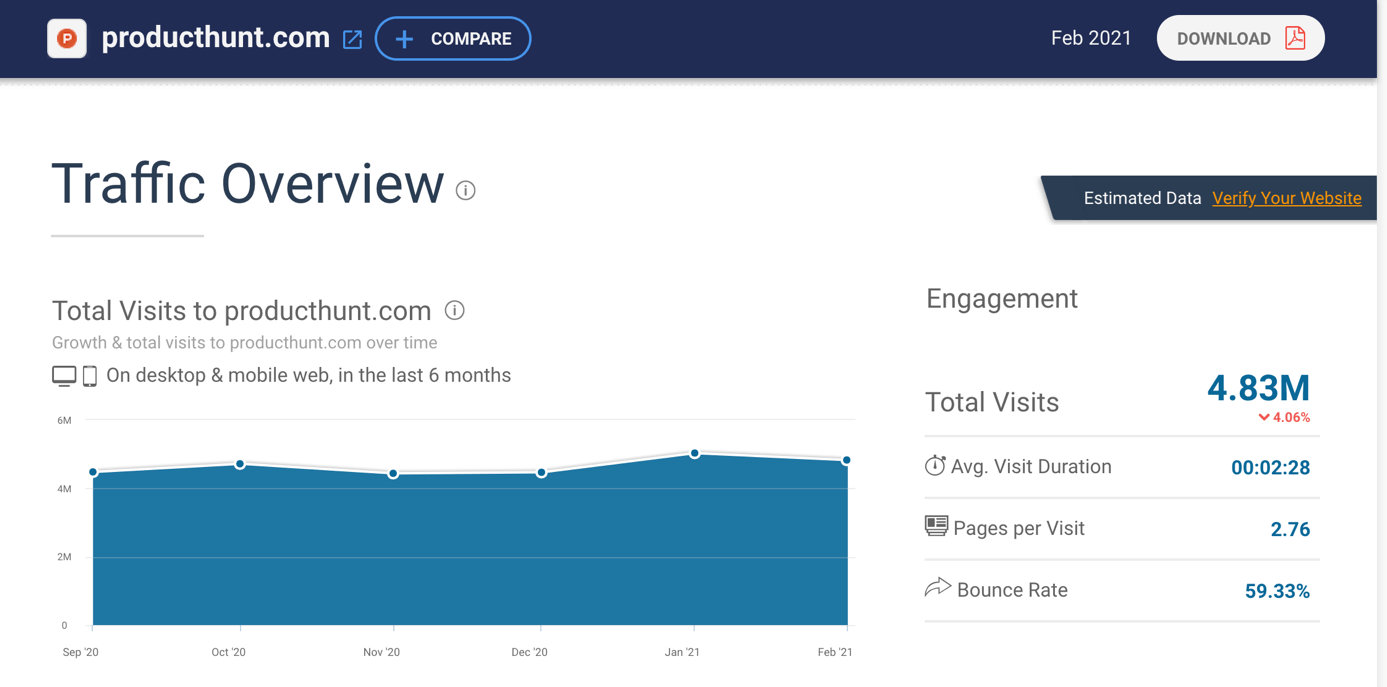
Task: Click the Product Hunt favicon logo
Action: (67, 38)
